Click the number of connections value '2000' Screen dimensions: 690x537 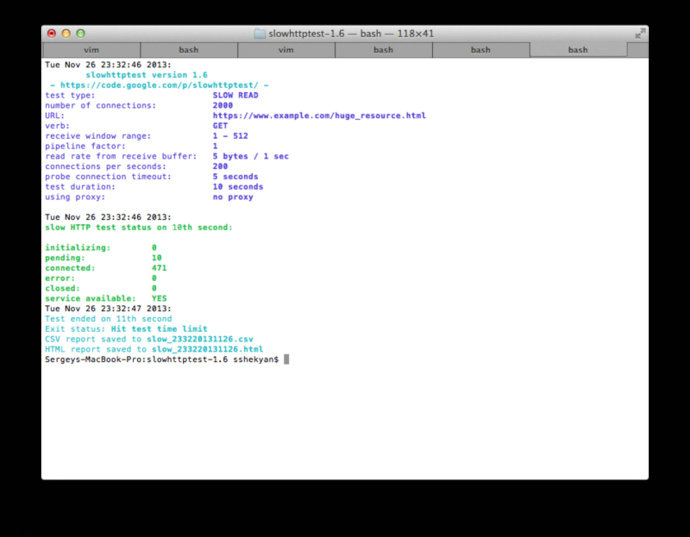pos(223,105)
